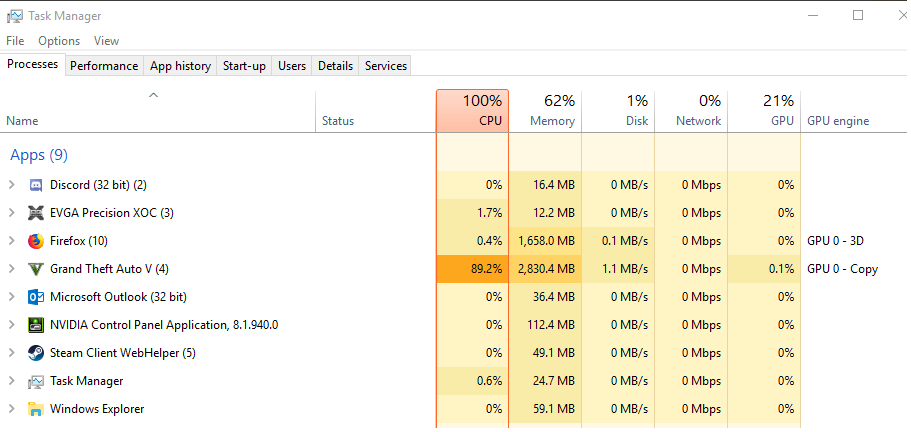The height and width of the screenshot is (432, 911).
Task: Click the Firefox browser icon
Action: [x=35, y=241]
